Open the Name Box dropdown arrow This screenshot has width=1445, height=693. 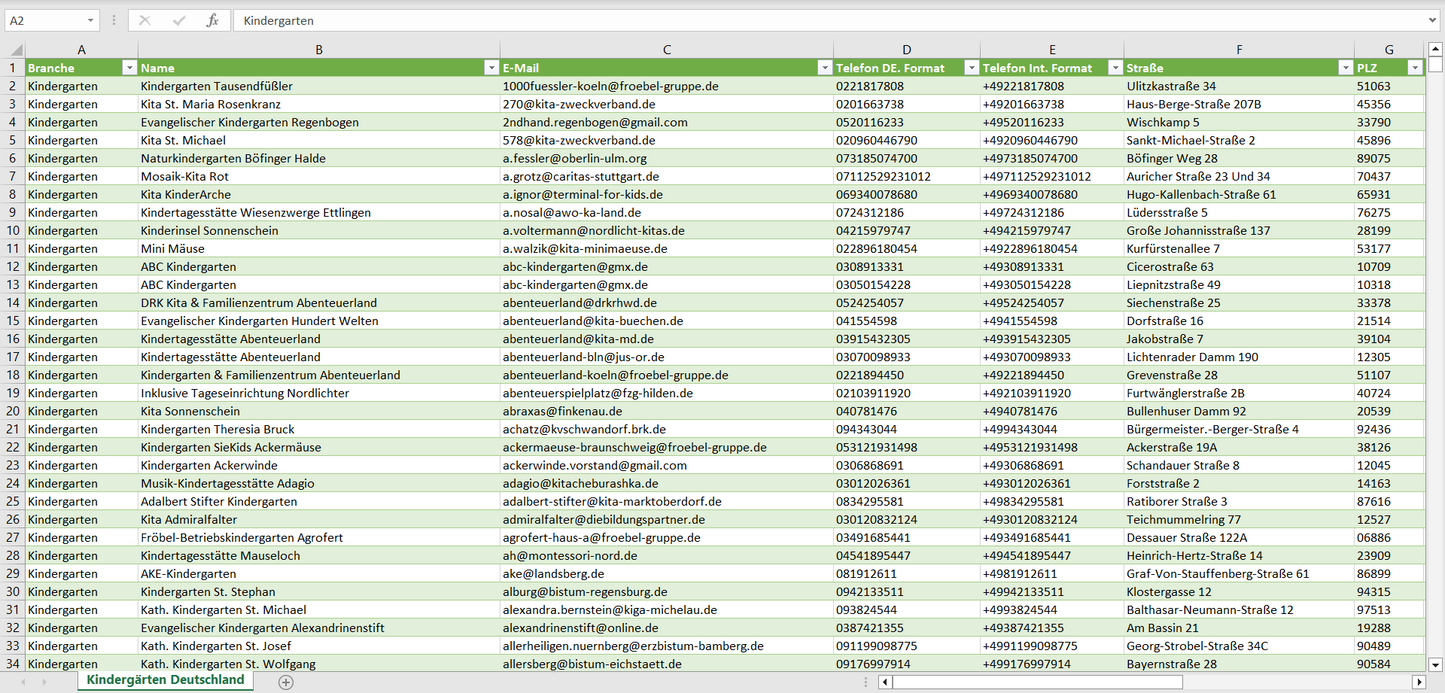pos(90,20)
